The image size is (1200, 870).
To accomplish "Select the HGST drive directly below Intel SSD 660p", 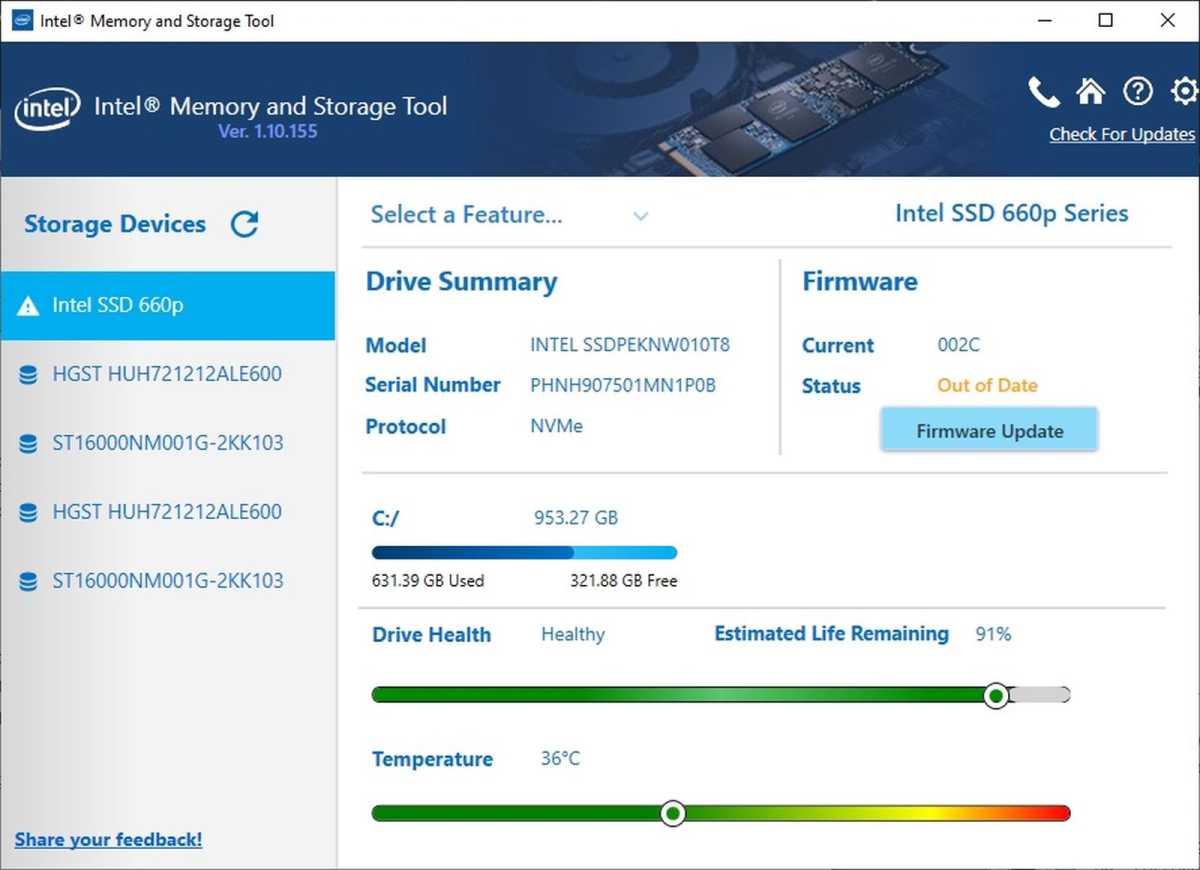I will pyautogui.click(x=168, y=374).
